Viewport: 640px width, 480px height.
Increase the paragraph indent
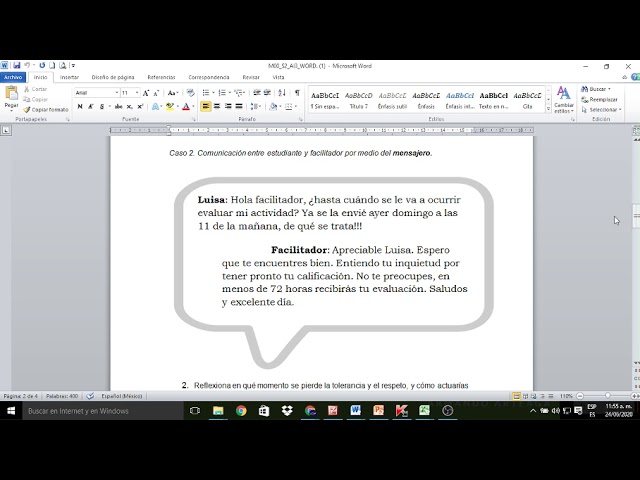tap(267, 93)
